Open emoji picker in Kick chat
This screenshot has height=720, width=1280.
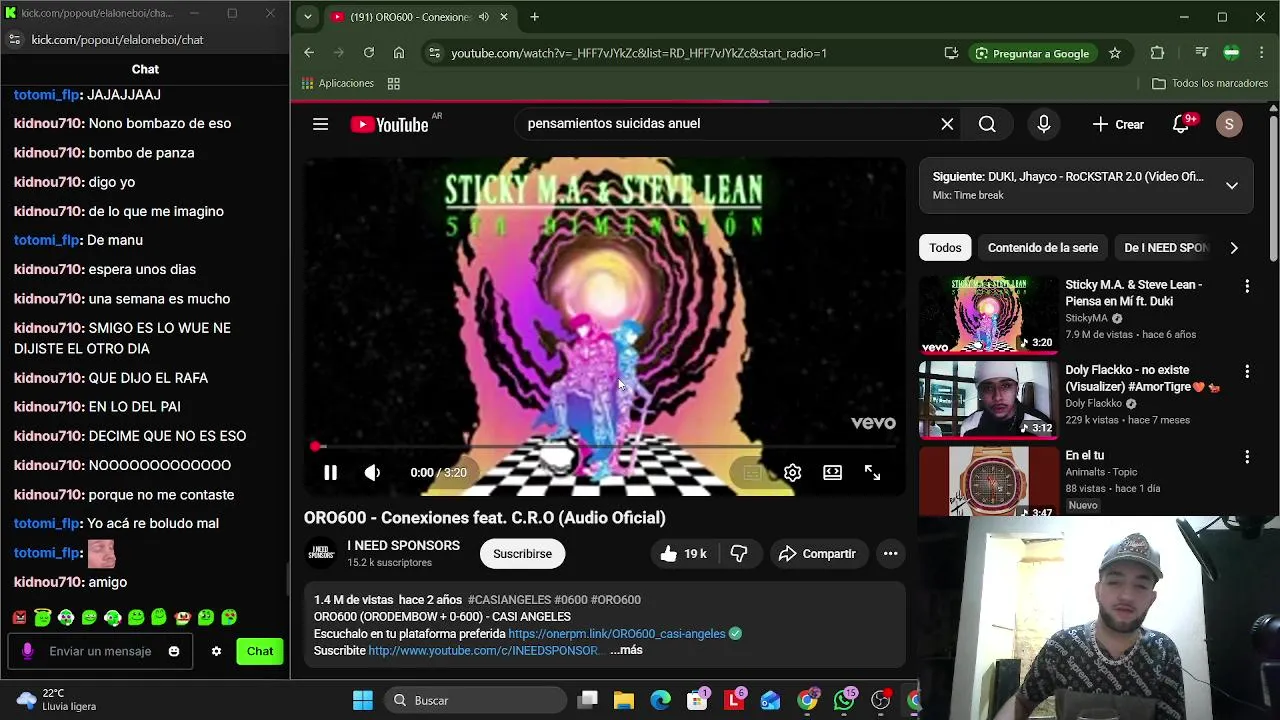pyautogui.click(x=174, y=651)
